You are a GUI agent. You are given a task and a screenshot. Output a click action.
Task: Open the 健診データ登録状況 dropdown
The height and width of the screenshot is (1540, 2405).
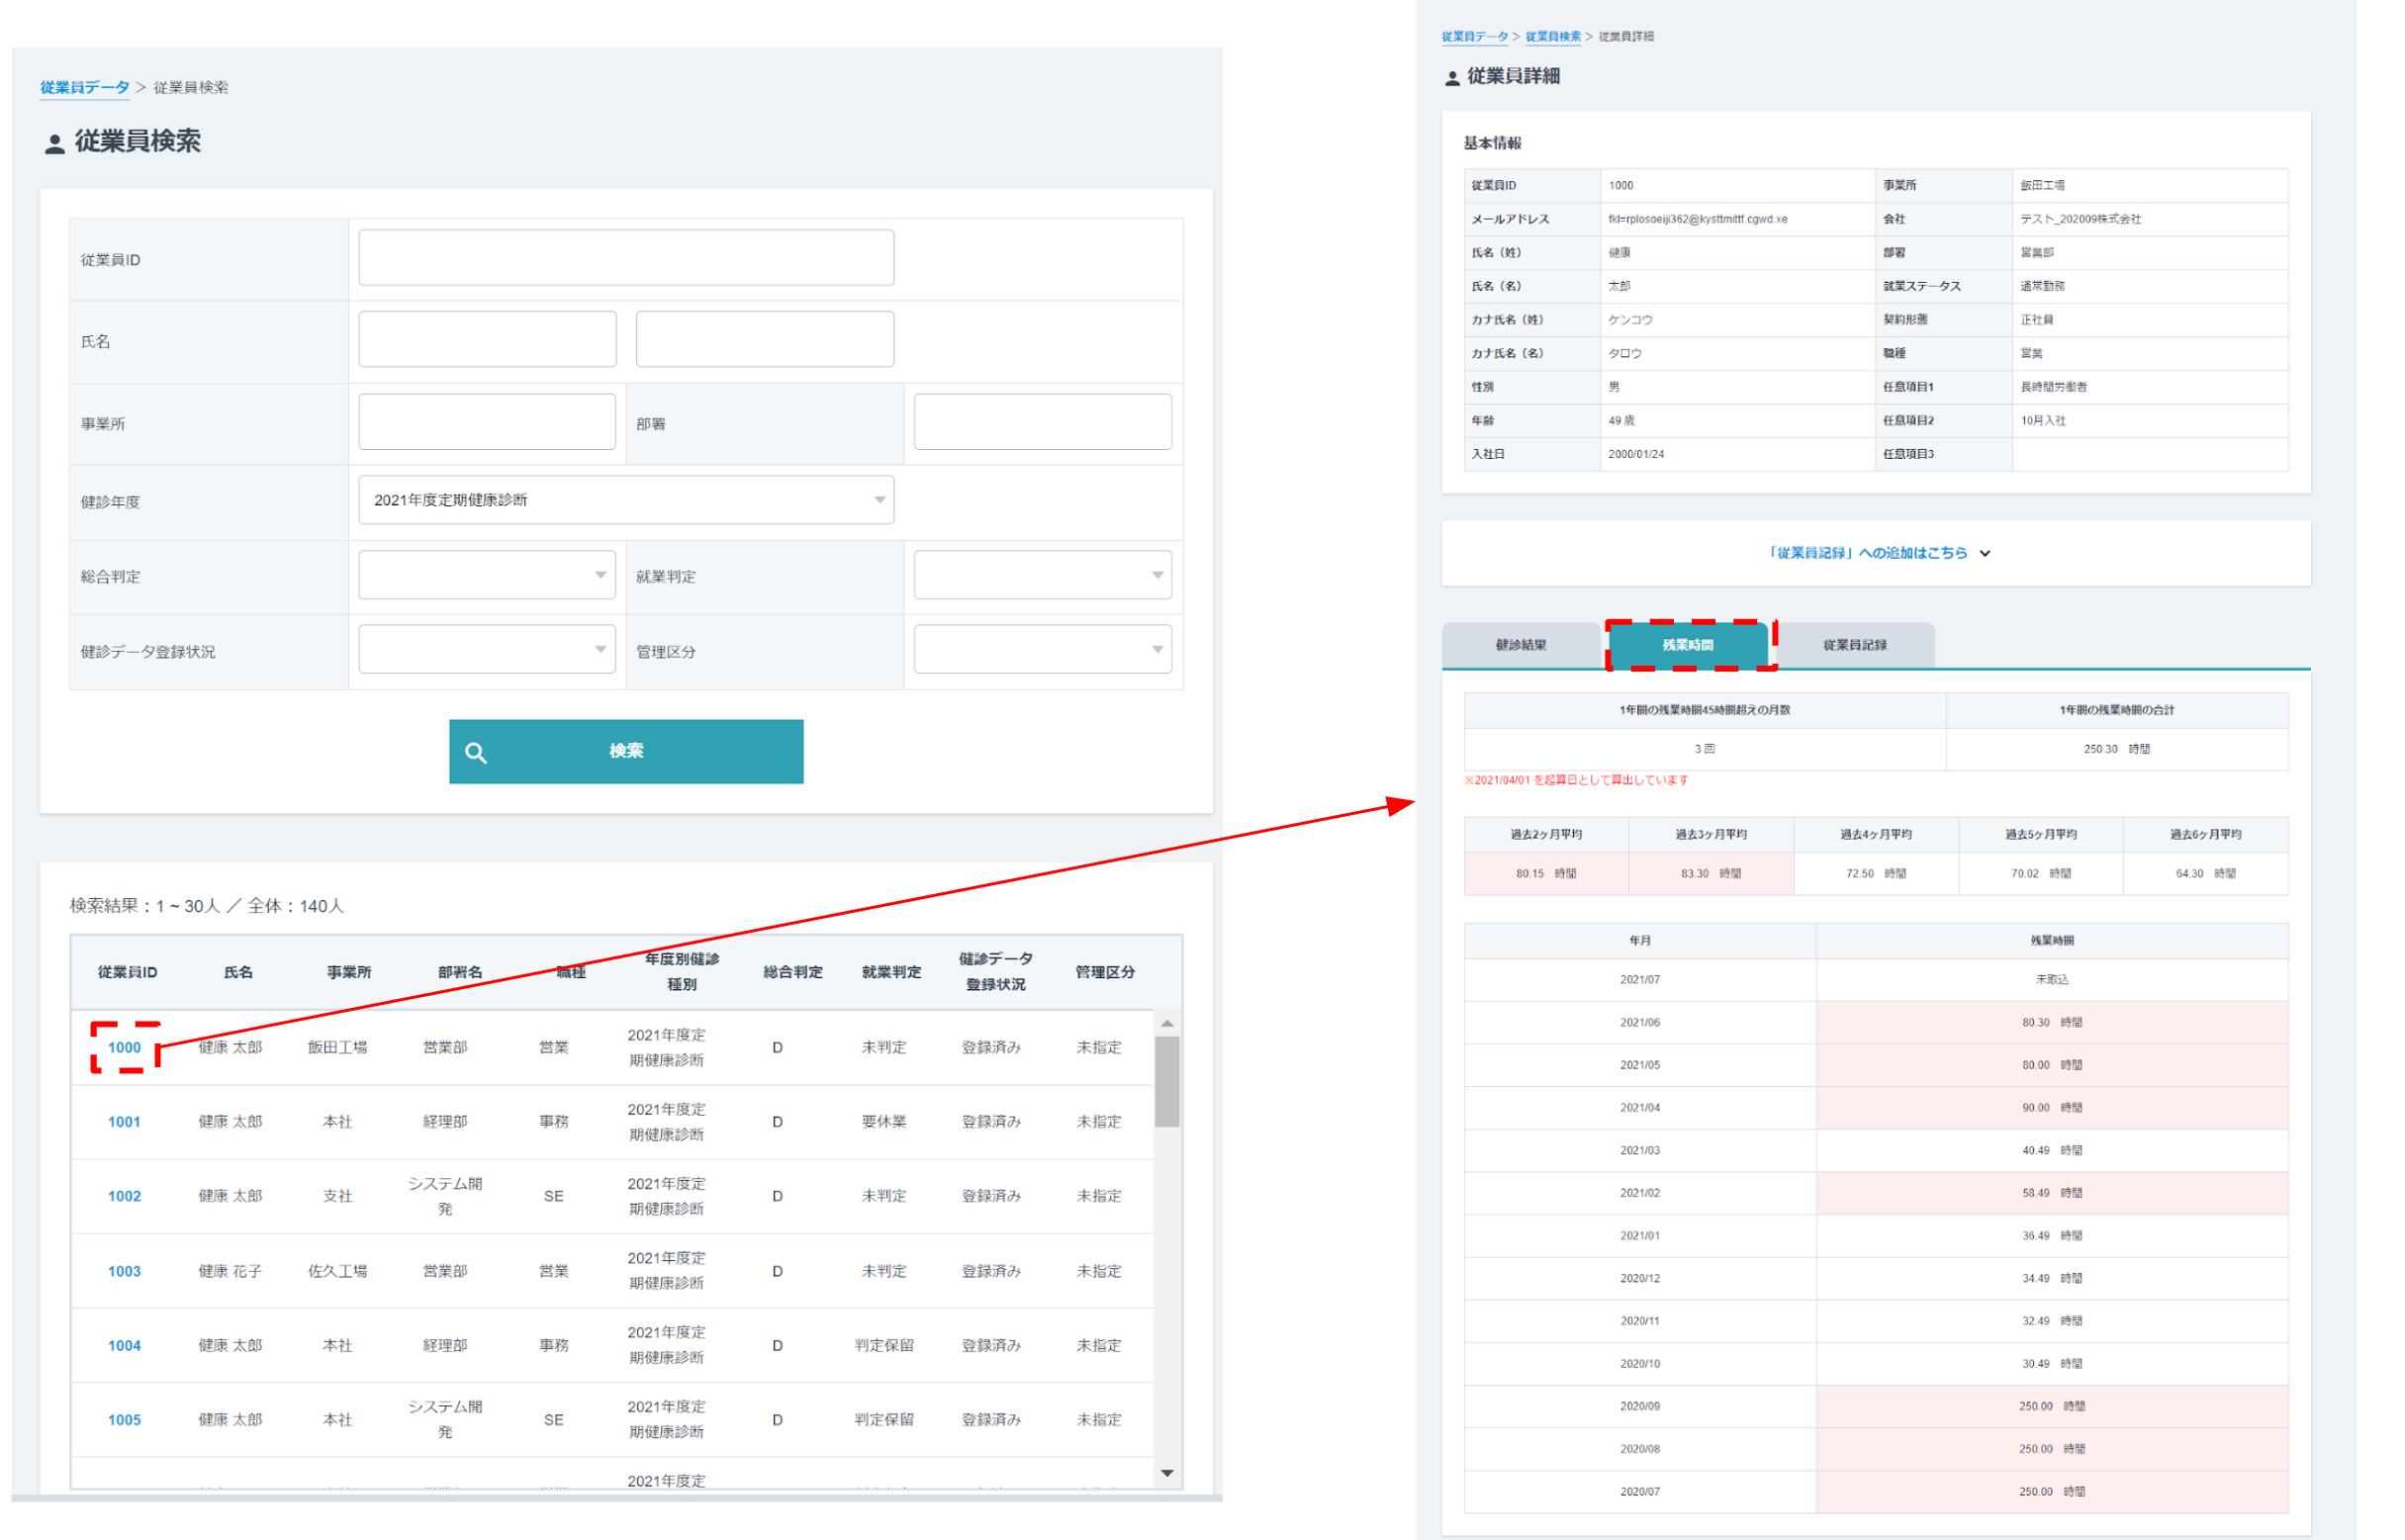click(487, 650)
